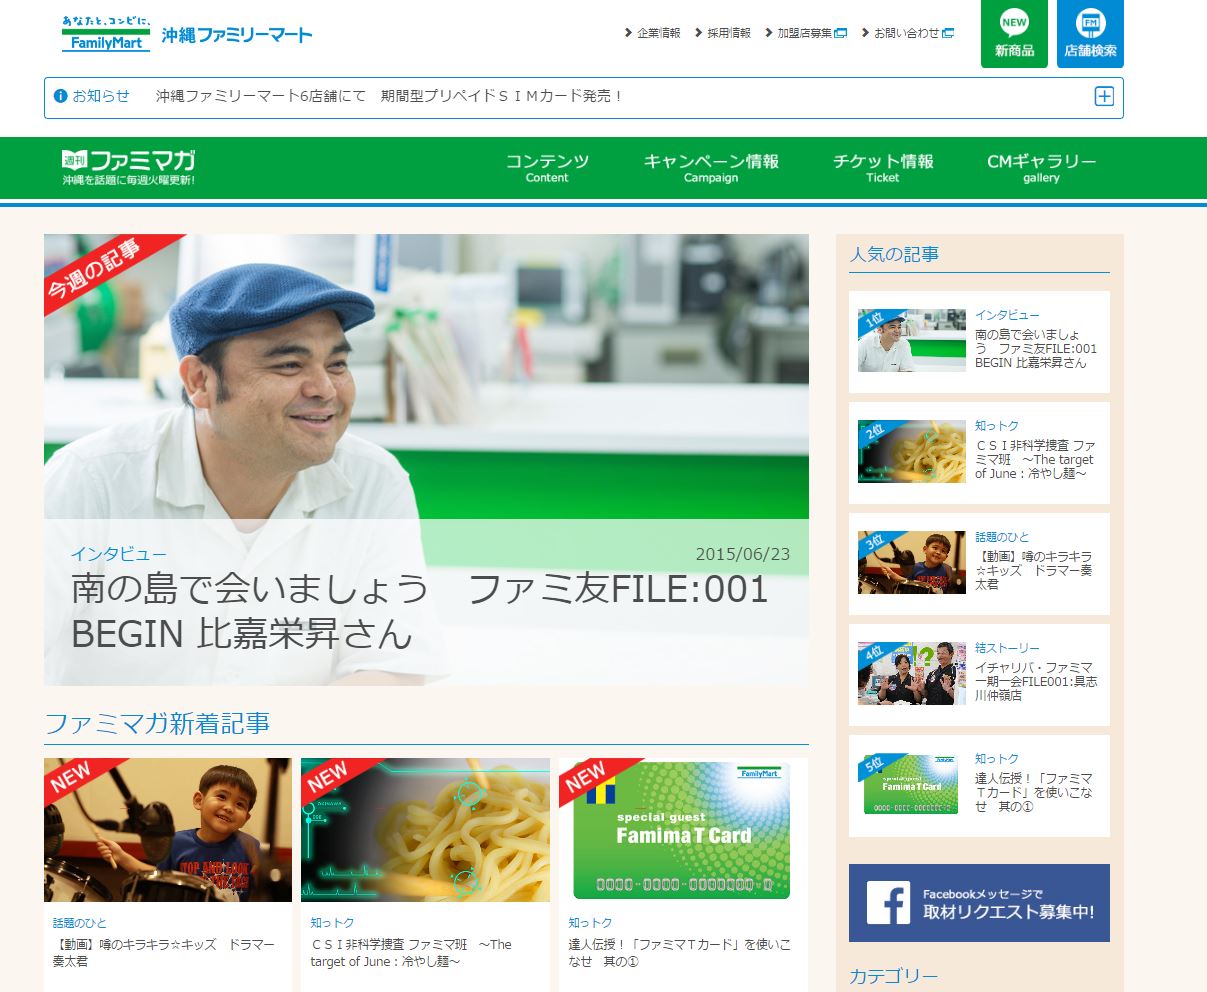The width and height of the screenshot is (1207, 992).
Task: Open 2位 noodle article thumbnail
Action: [912, 451]
